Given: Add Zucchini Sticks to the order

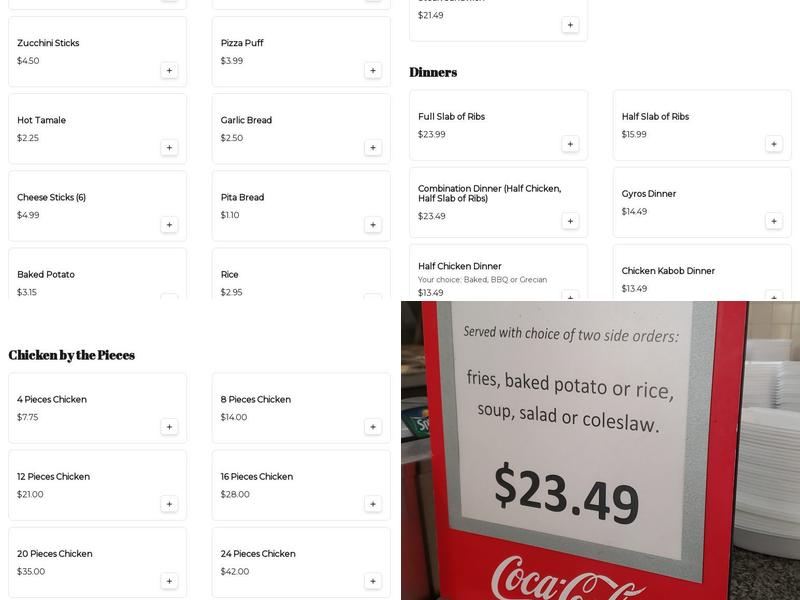Looking at the screenshot, I should click(169, 71).
